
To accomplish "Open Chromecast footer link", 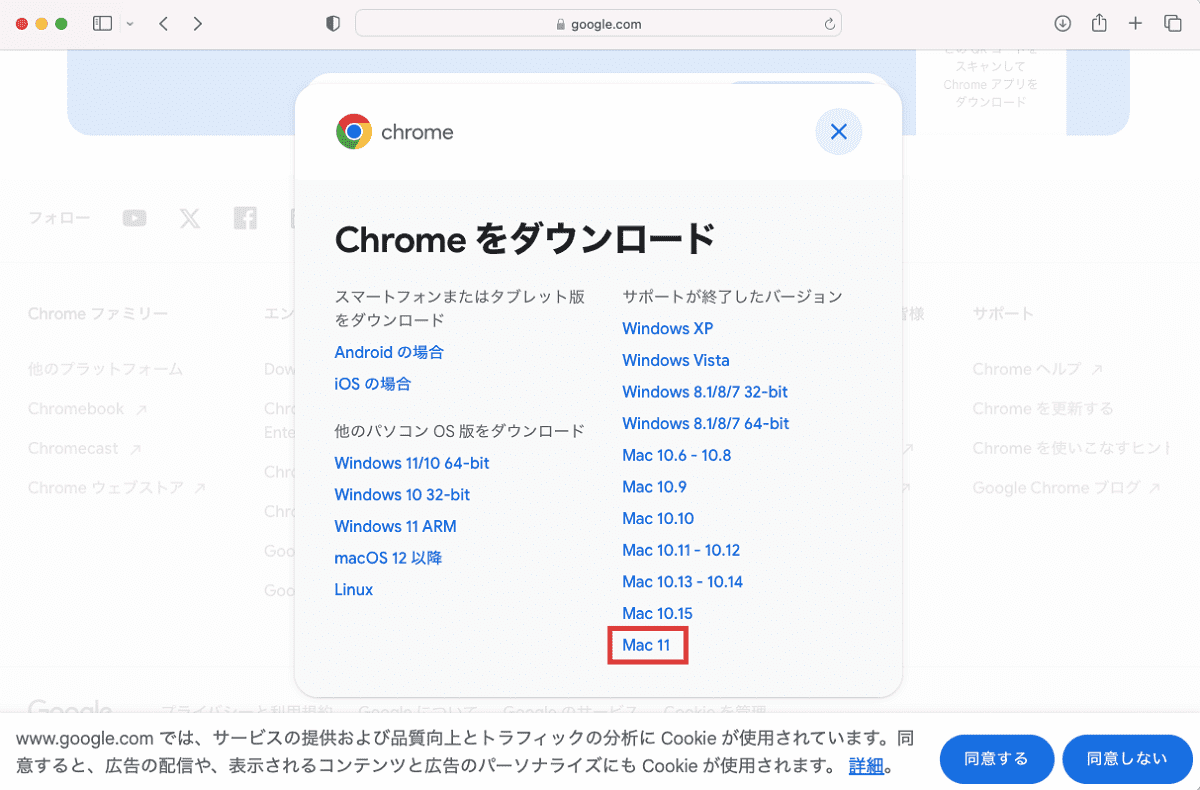I will [85, 449].
